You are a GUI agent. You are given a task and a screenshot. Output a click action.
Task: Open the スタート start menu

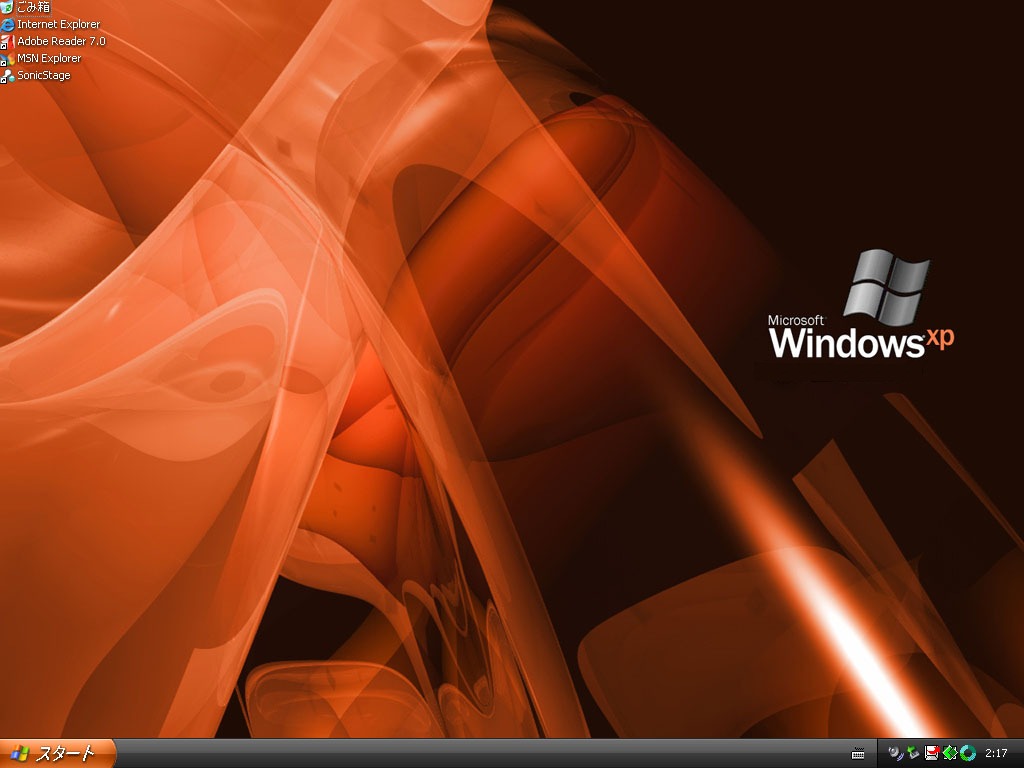[x=57, y=754]
